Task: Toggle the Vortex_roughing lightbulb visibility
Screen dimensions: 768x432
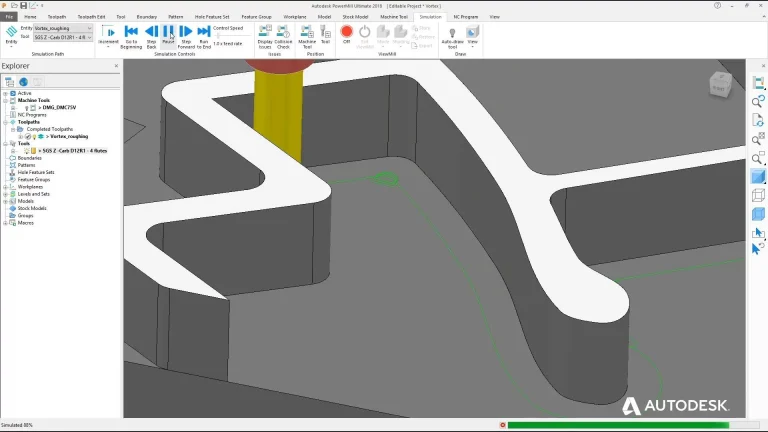Action: click(x=34, y=137)
